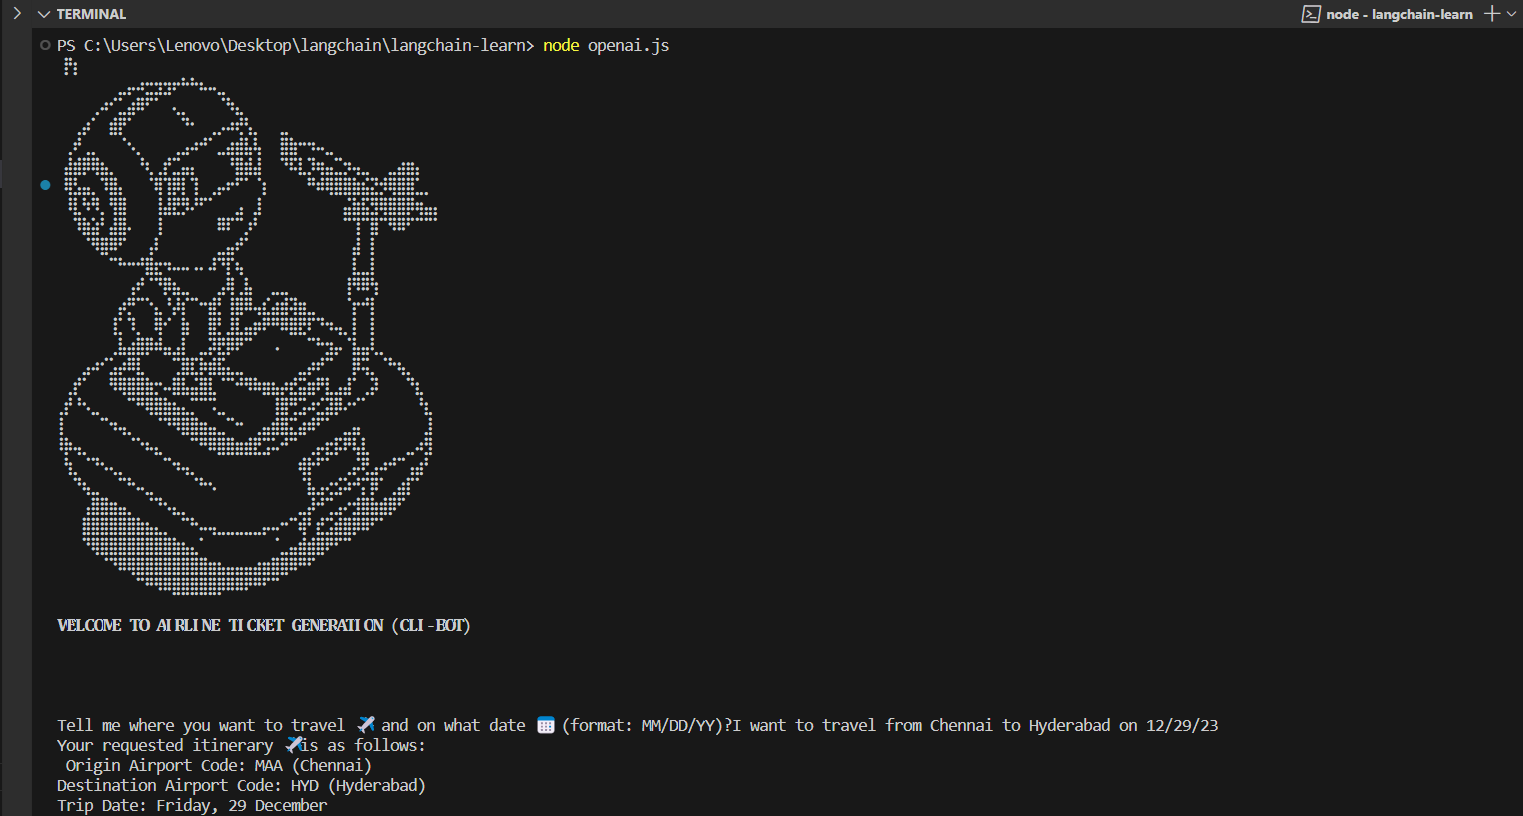The height and width of the screenshot is (816, 1523).
Task: Click the PS C:\Users\Lenovo\Desktop\langchain prompt path
Action: tap(296, 45)
